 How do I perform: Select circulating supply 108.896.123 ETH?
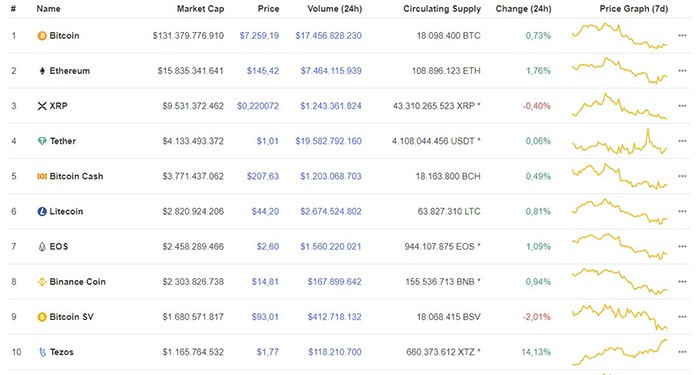[446, 71]
